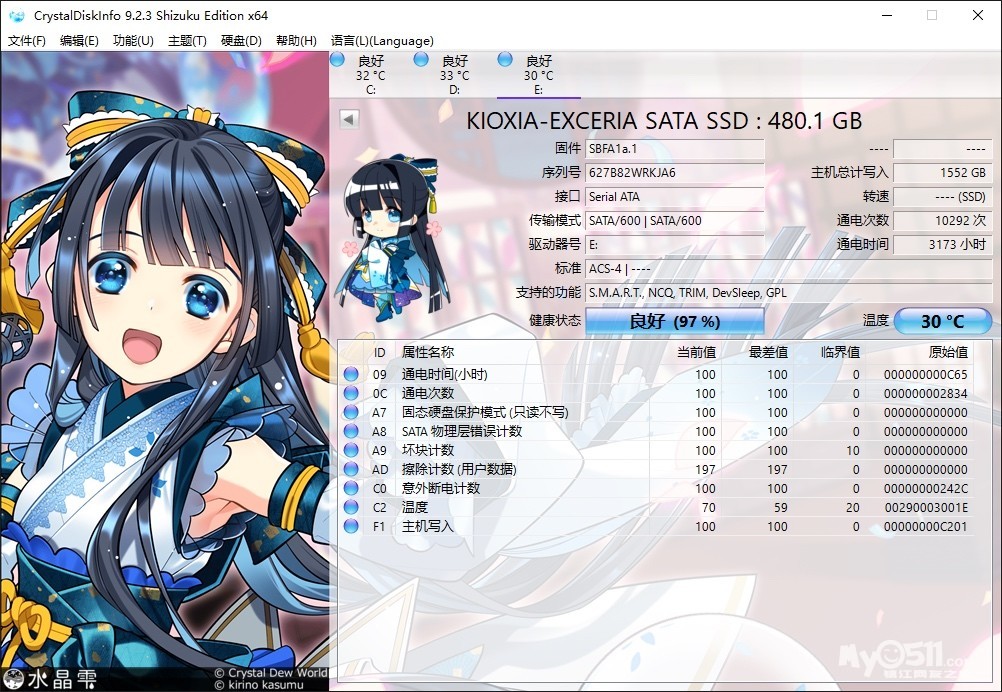Click the 30 °C temperature button

[942, 321]
